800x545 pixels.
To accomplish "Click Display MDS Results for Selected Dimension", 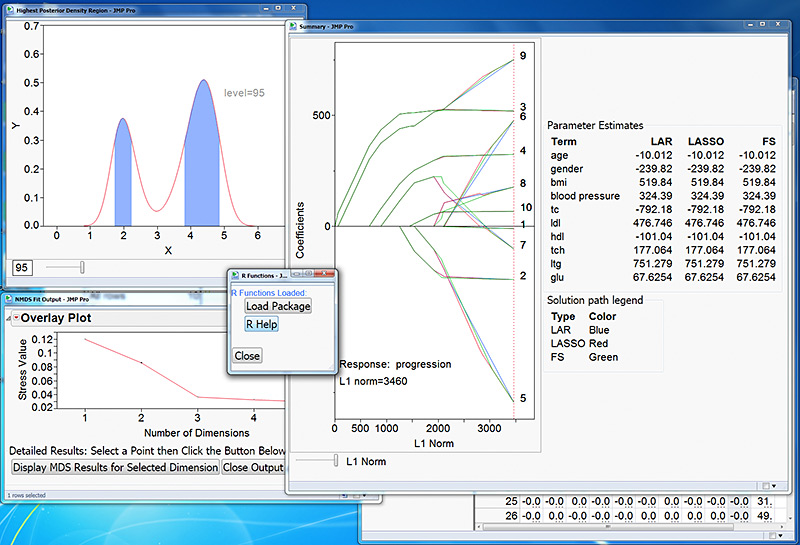I will click(x=115, y=467).
